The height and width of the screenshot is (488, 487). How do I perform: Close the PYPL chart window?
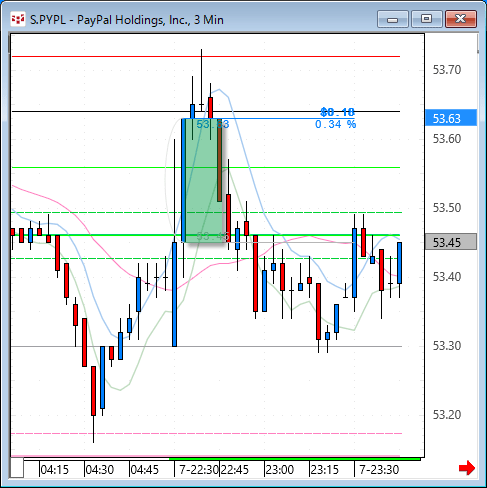461,19
